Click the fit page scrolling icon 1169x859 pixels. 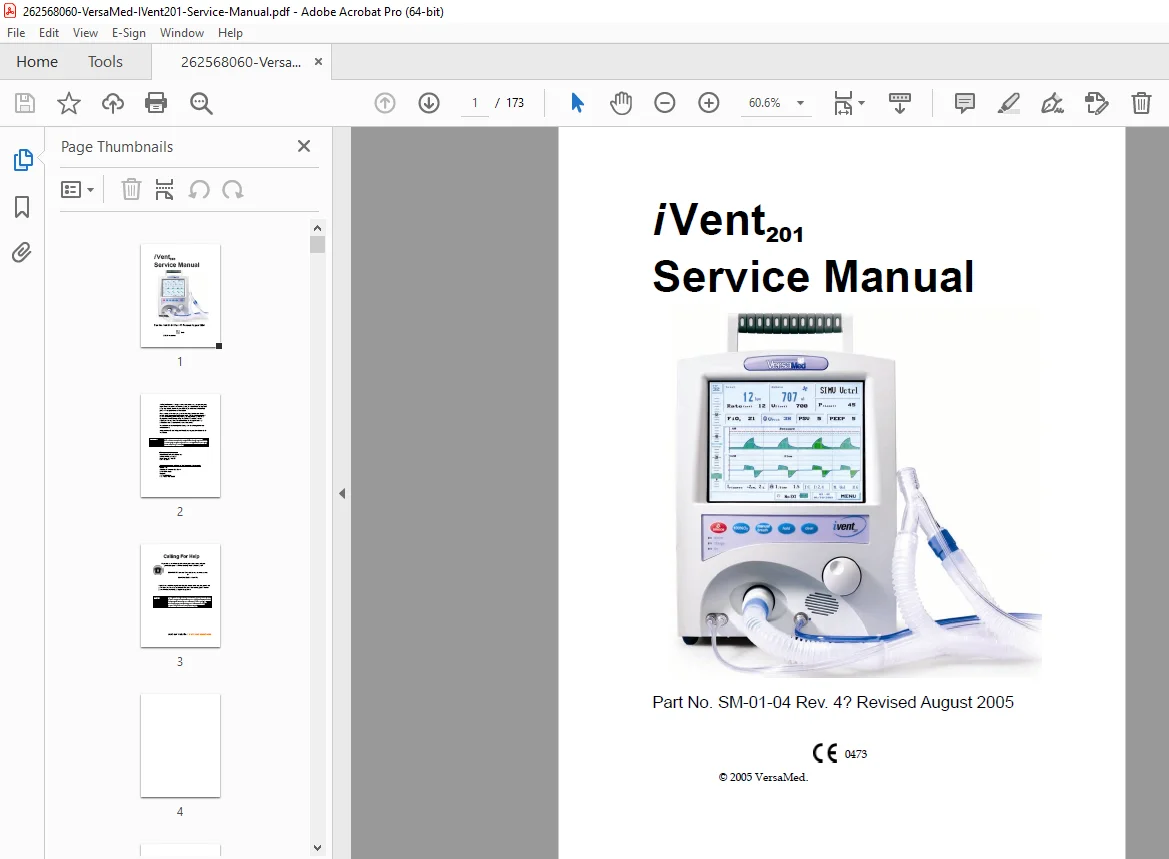[x=842, y=103]
